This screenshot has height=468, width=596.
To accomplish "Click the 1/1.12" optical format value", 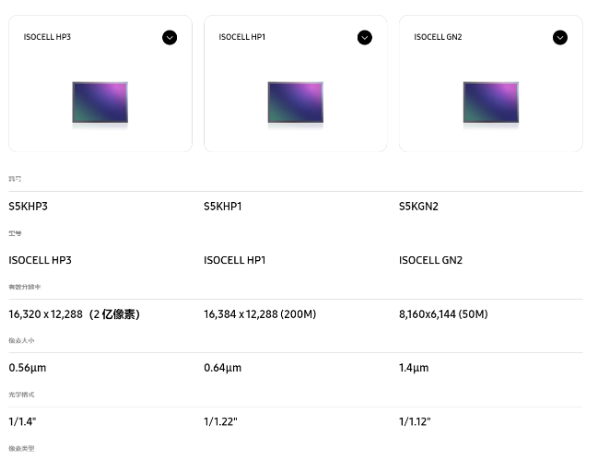I will [415, 421].
